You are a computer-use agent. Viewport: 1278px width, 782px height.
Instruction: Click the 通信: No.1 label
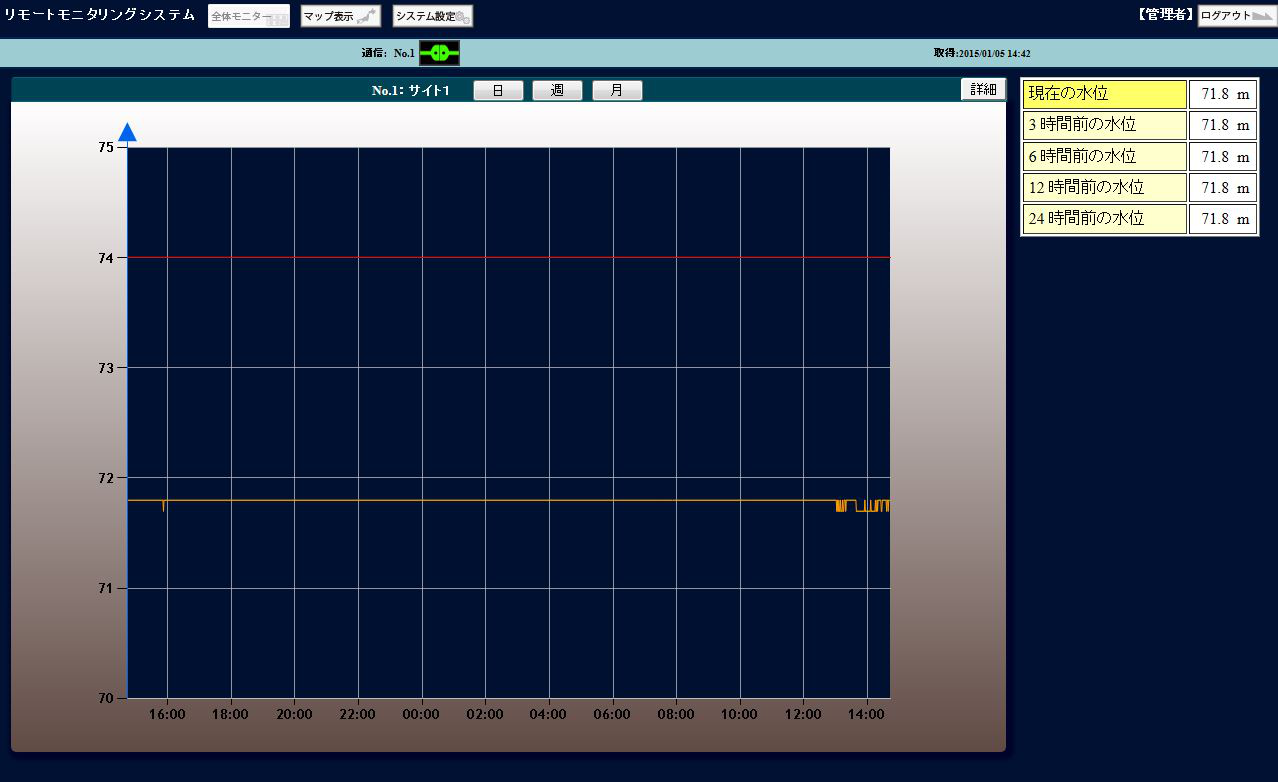pos(388,53)
